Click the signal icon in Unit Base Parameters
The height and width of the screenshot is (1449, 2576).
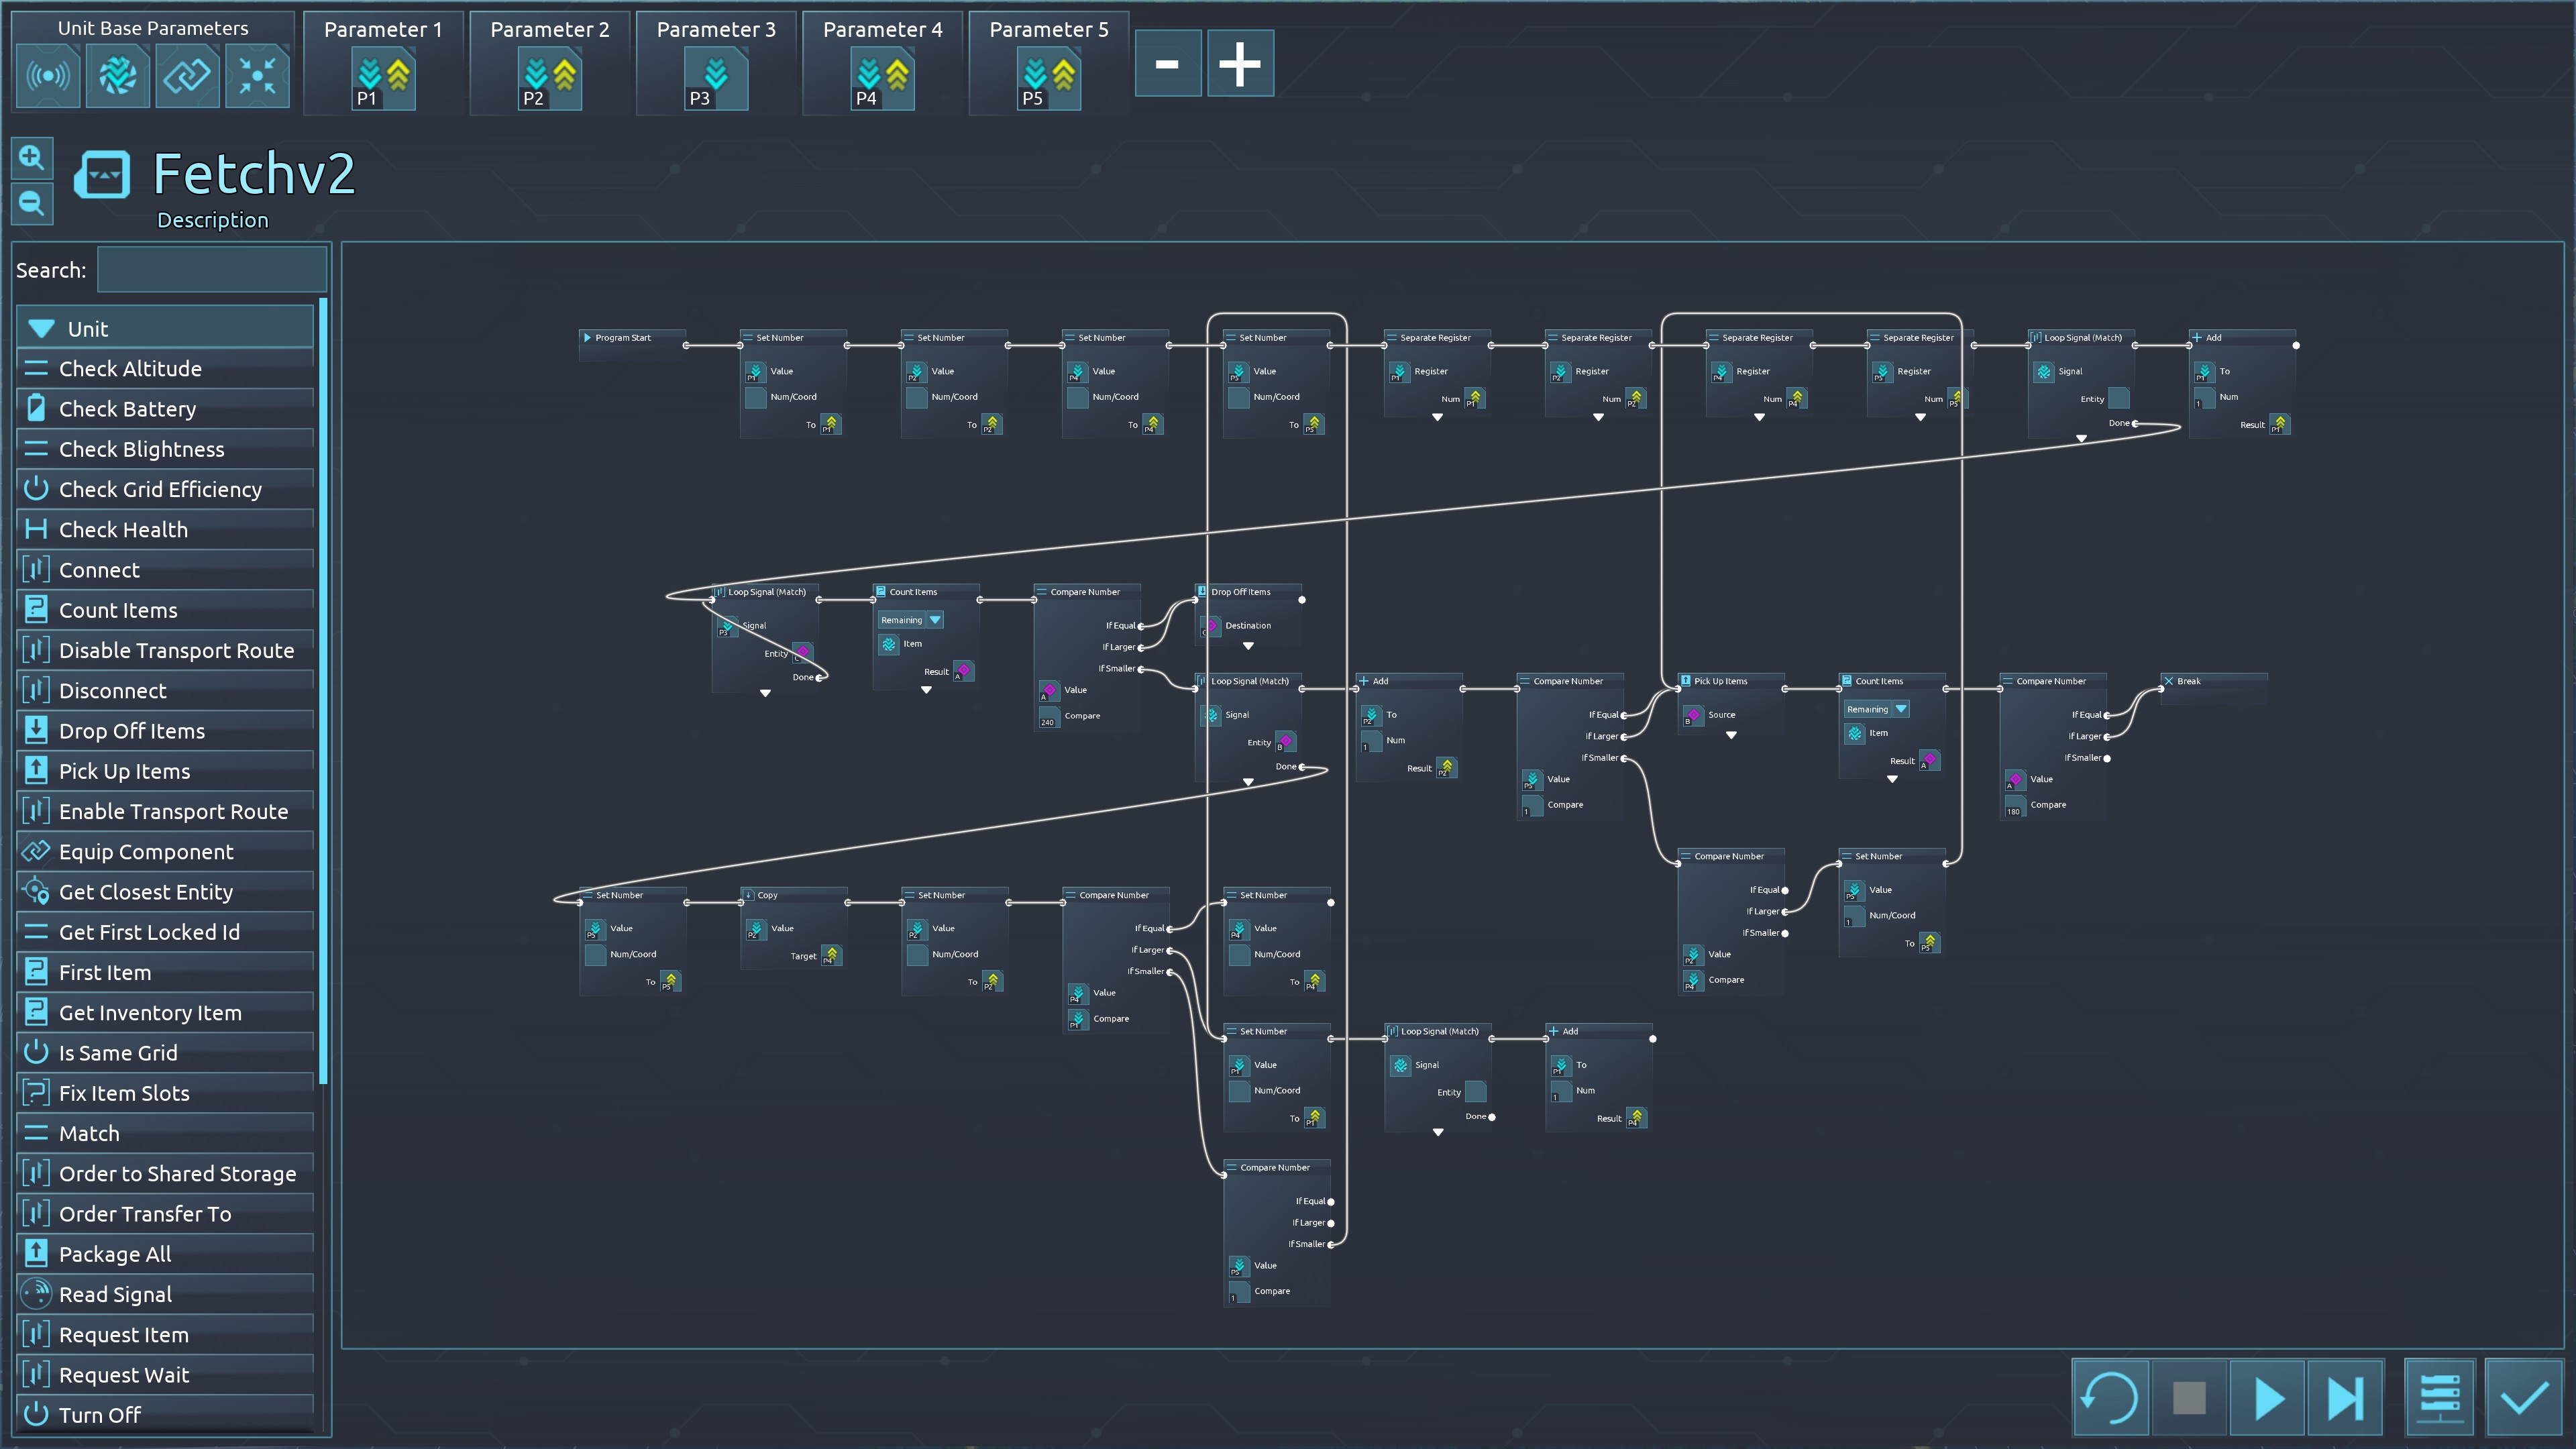[48, 76]
